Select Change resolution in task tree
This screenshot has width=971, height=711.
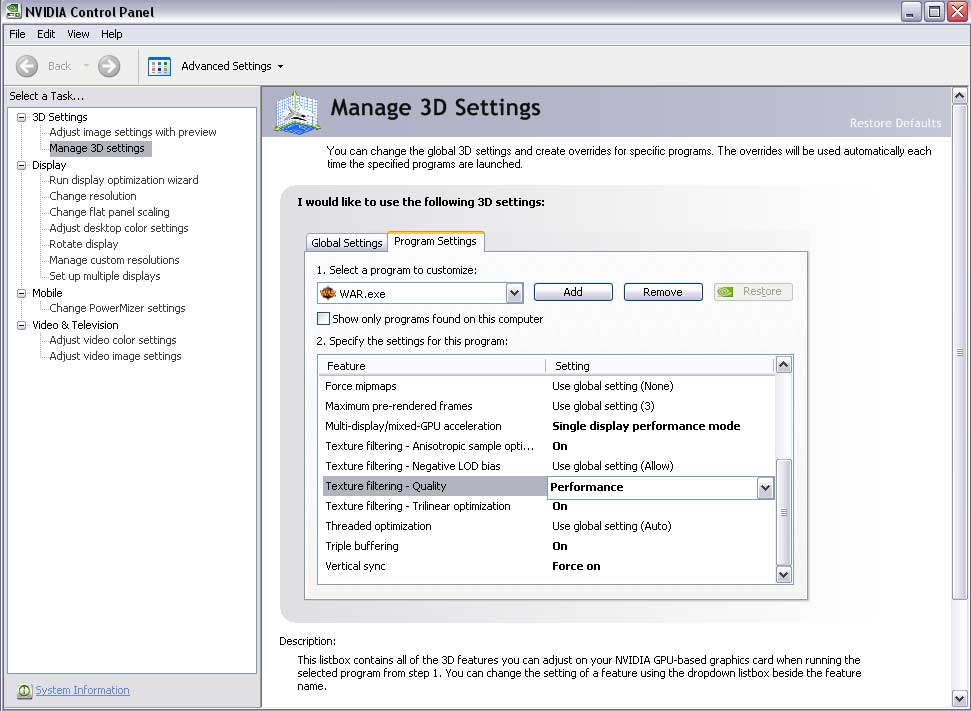click(93, 196)
